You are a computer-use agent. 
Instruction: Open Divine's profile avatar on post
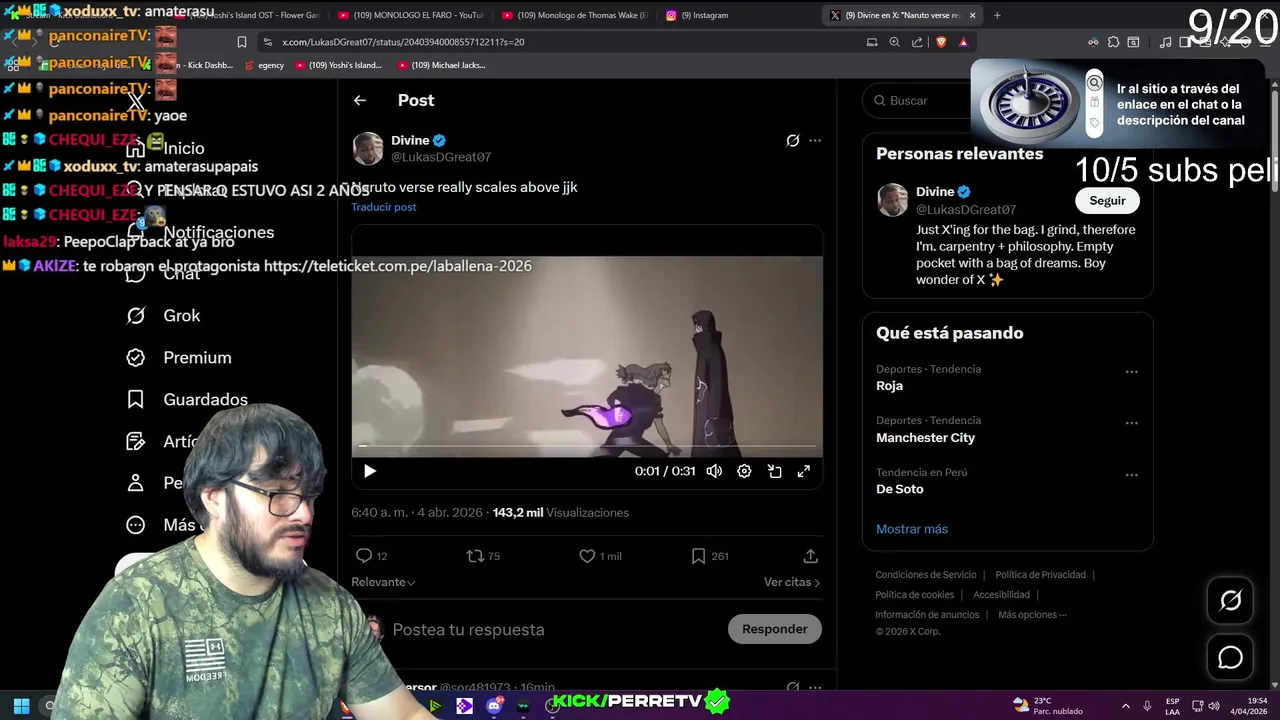[x=368, y=148]
